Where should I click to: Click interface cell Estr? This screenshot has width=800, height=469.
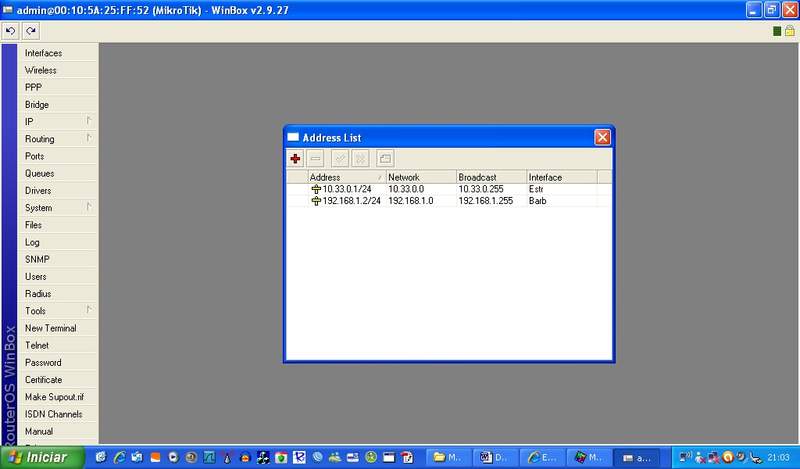pyautogui.click(x=536, y=189)
